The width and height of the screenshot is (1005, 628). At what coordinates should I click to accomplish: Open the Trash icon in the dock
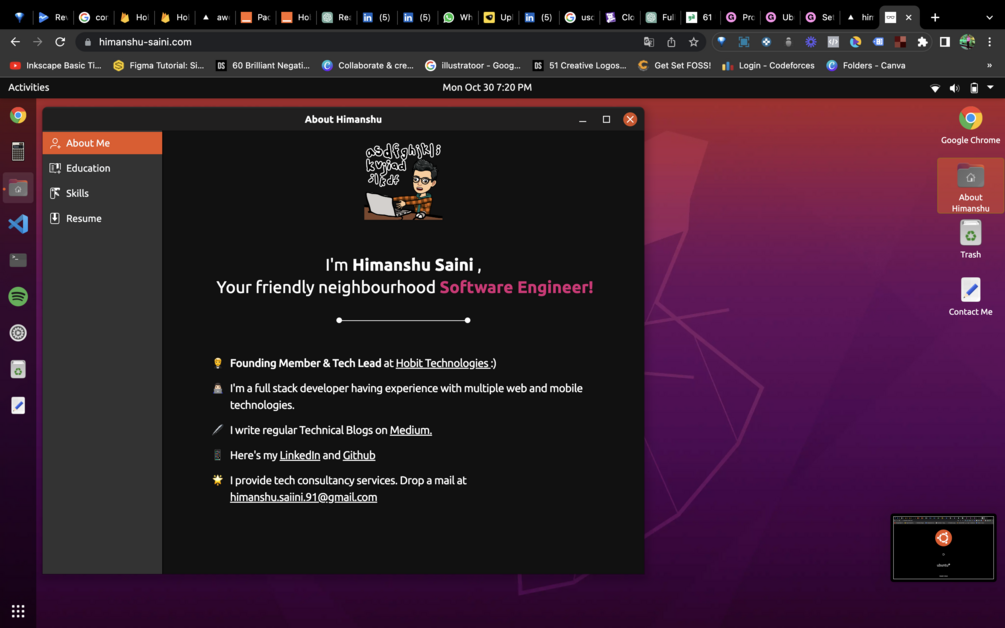pos(18,369)
